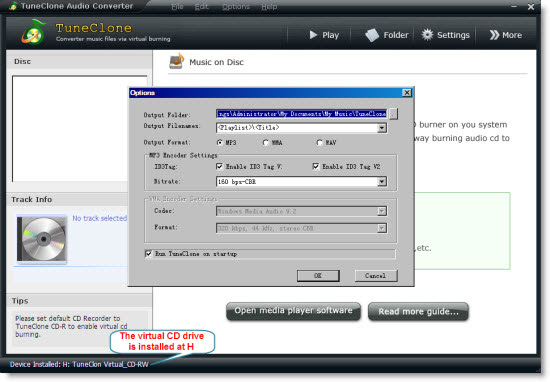Viewport: 550px width, 382px height.
Task: Select WMA output format radio button
Action: [266, 142]
